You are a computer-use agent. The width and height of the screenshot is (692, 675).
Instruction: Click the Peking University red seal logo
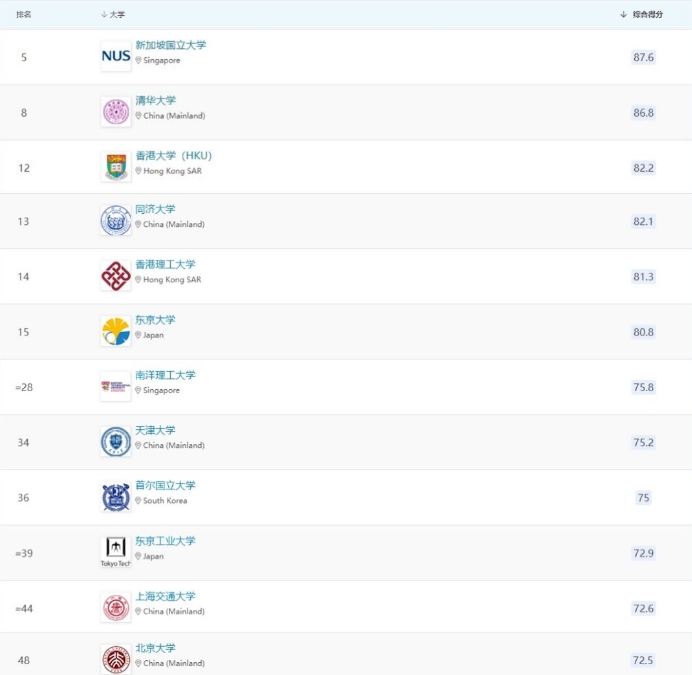coord(116,659)
